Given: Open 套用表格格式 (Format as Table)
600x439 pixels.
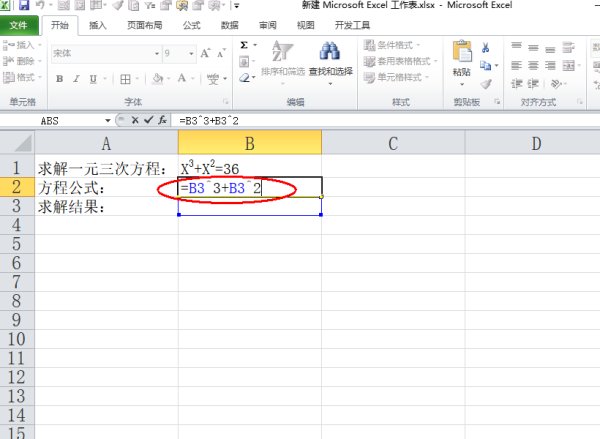Looking at the screenshot, I should [401, 61].
